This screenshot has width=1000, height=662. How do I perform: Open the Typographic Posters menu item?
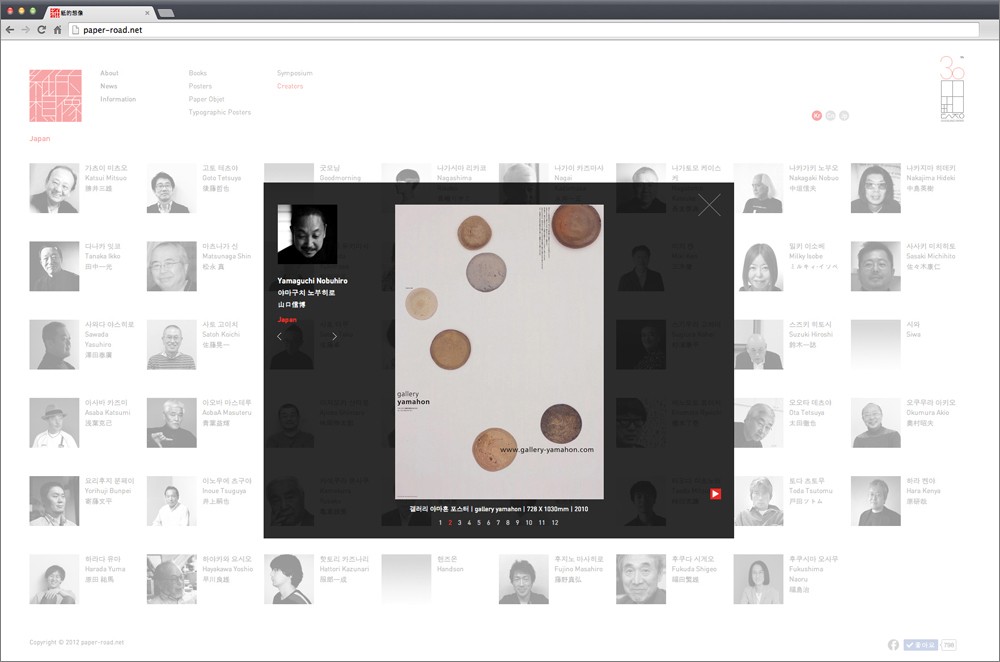tap(219, 112)
